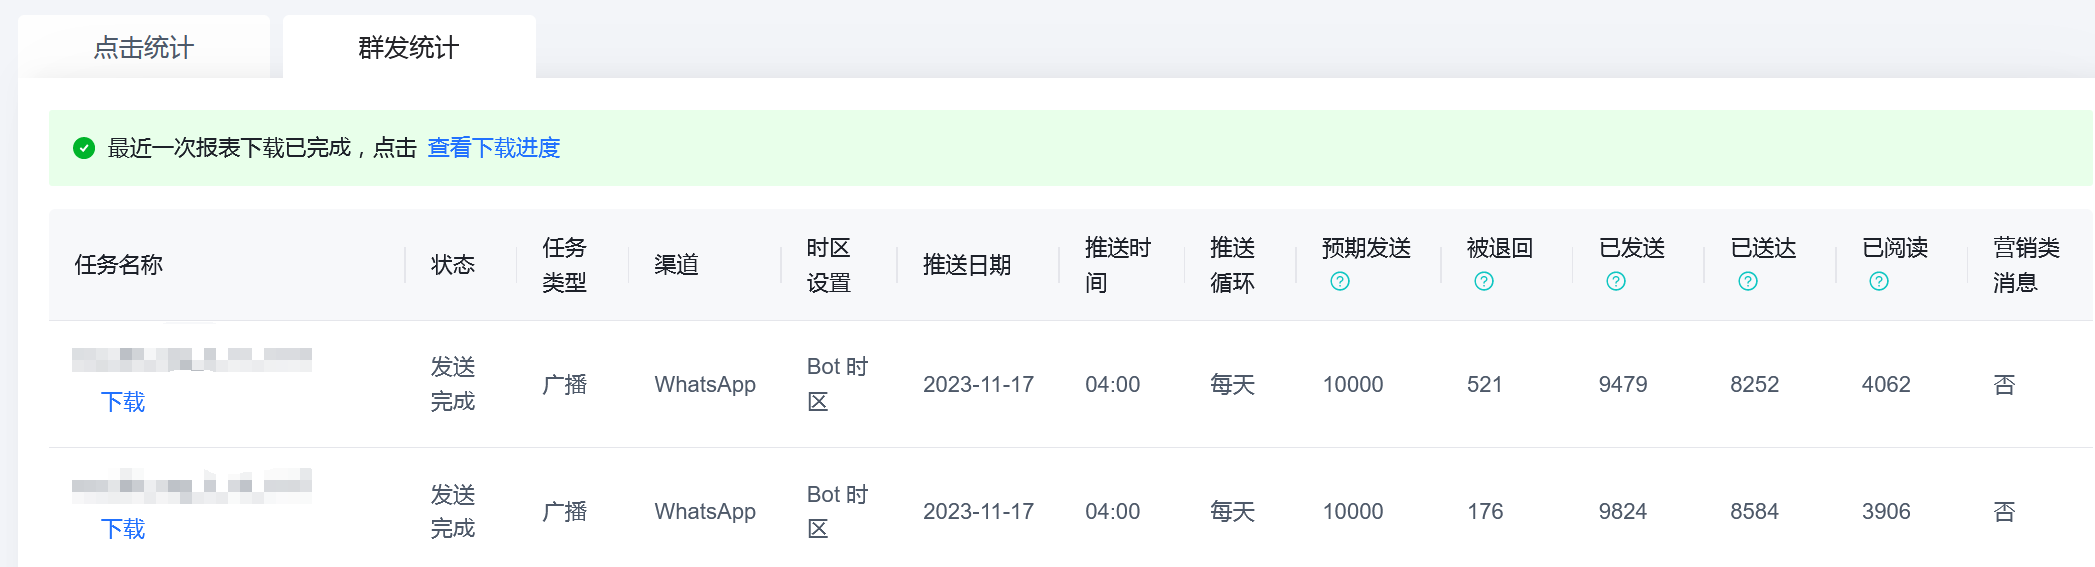Image resolution: width=2095 pixels, height=567 pixels.
Task: Click 176 bounced count in second row
Action: [x=1485, y=511]
